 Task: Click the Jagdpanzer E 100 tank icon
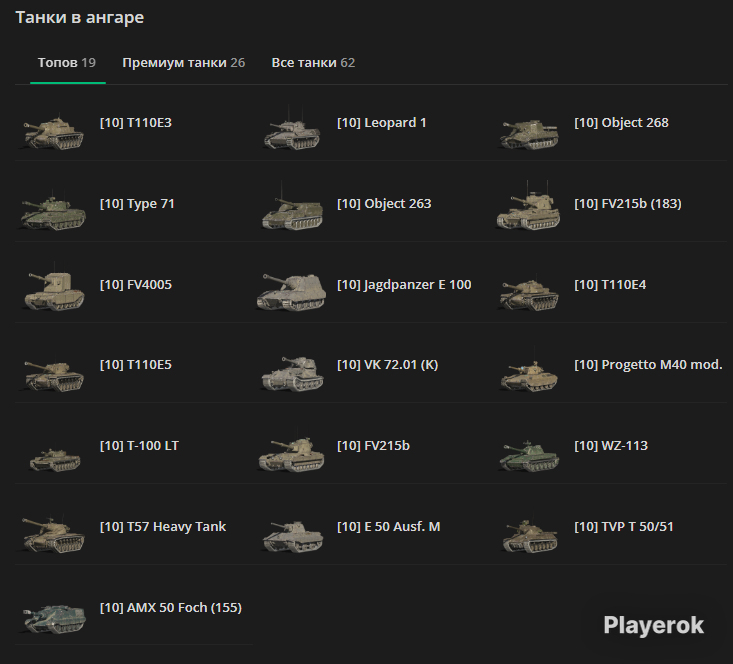tap(291, 292)
